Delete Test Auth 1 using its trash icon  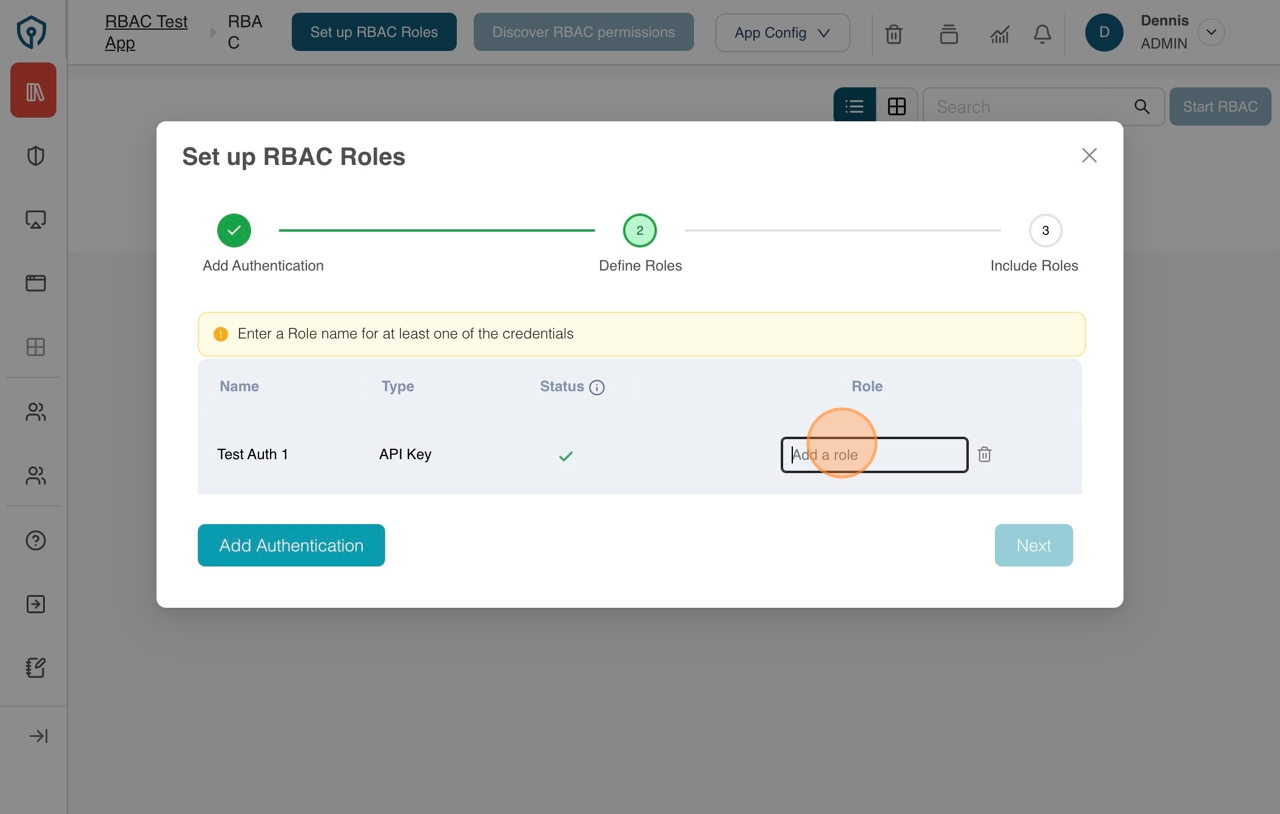tap(984, 454)
